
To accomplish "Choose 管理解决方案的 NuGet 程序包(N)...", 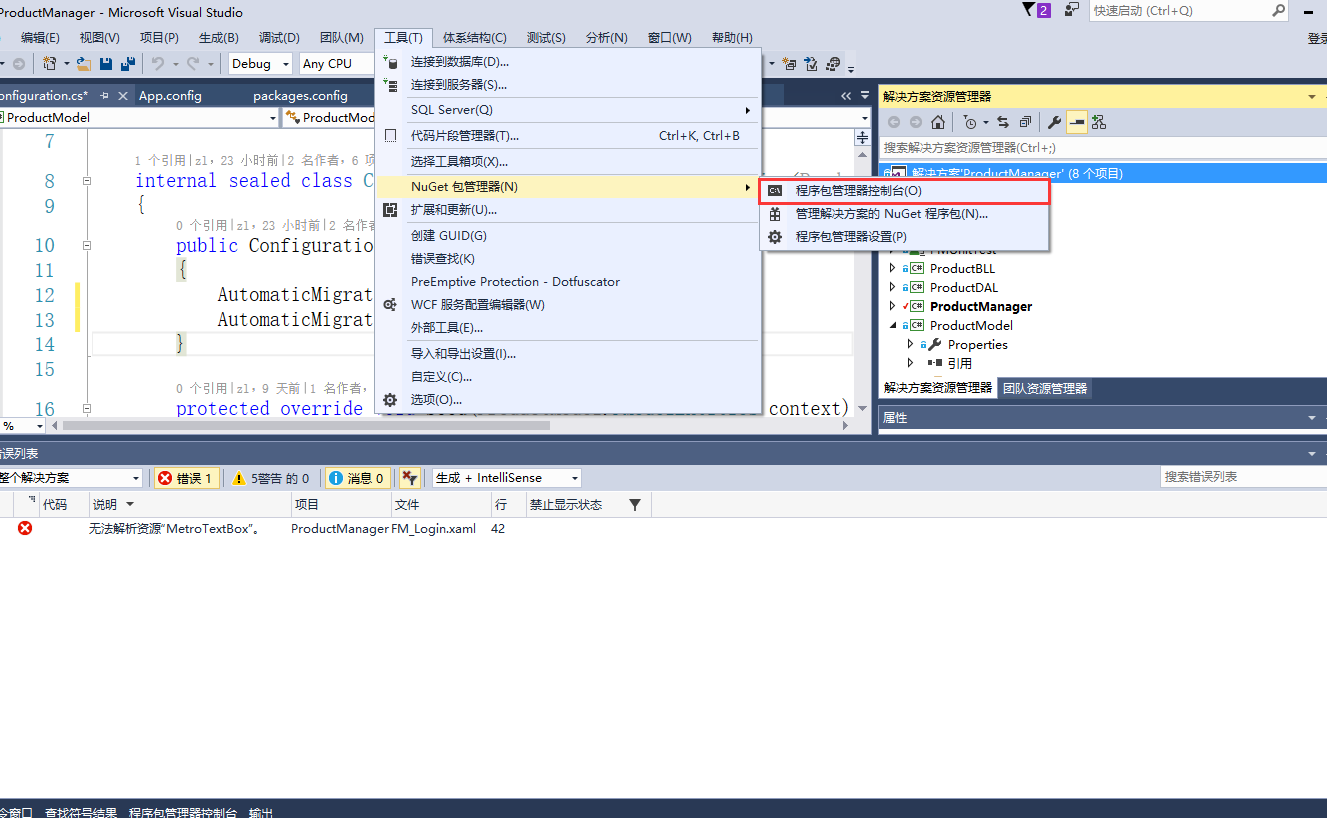I will tap(905, 213).
